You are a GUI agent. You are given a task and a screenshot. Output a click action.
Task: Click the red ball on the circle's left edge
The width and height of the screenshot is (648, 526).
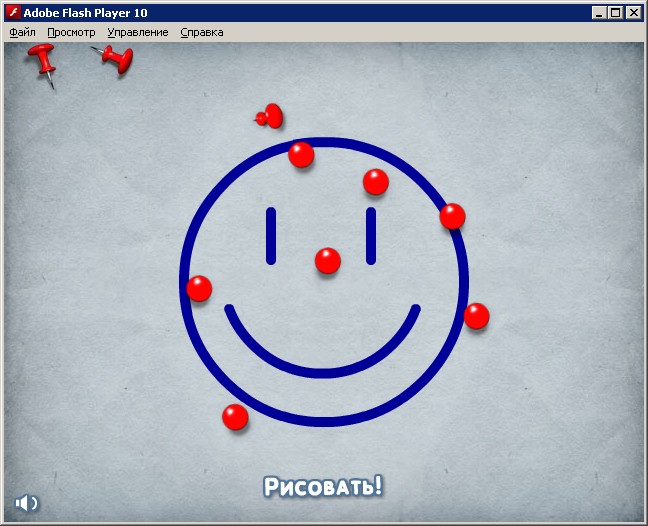pyautogui.click(x=199, y=289)
